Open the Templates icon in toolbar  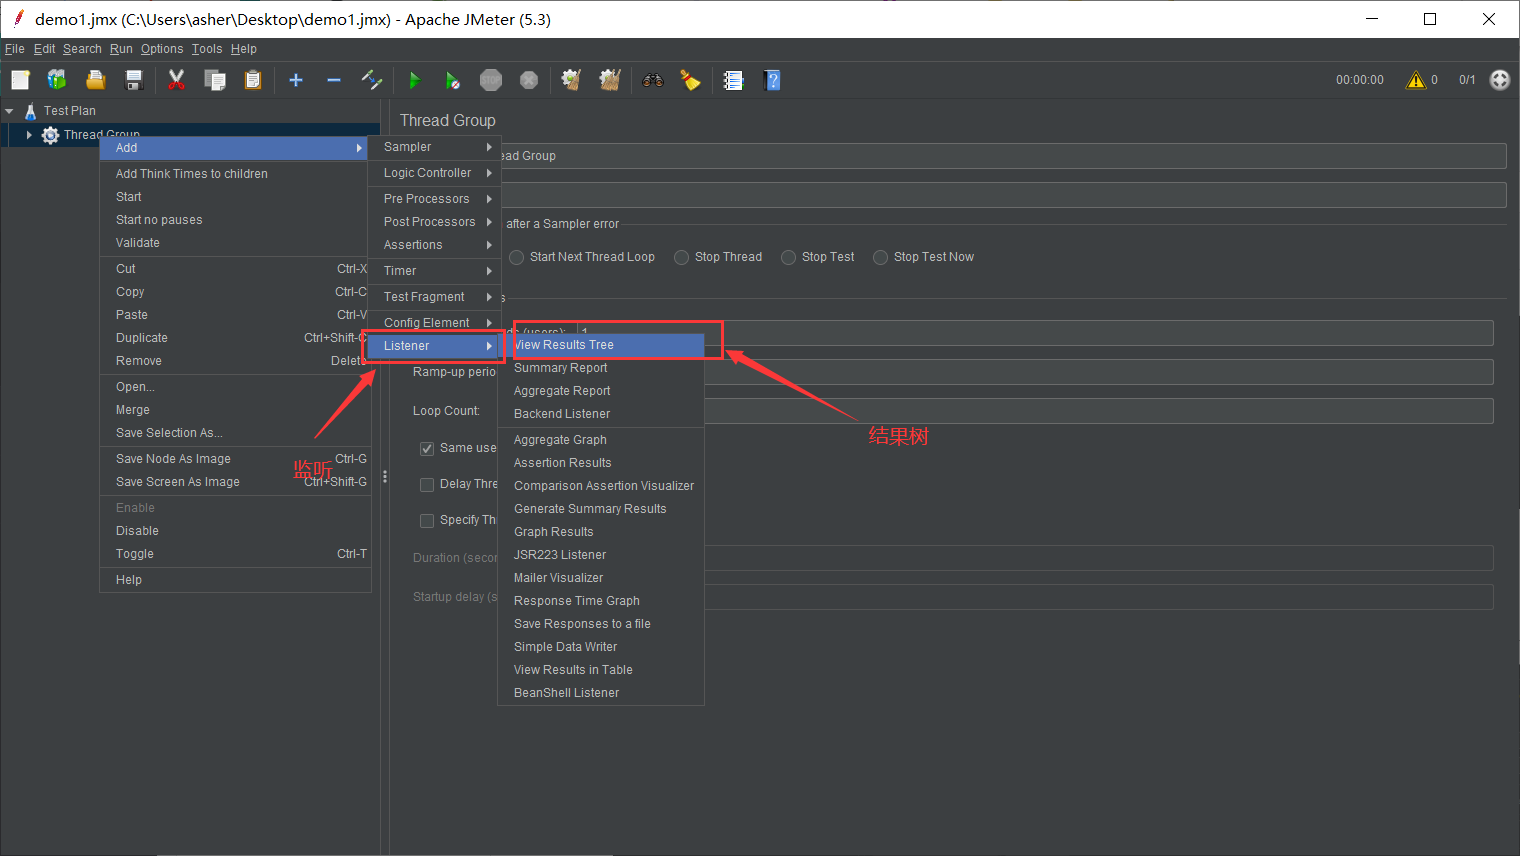[57, 80]
